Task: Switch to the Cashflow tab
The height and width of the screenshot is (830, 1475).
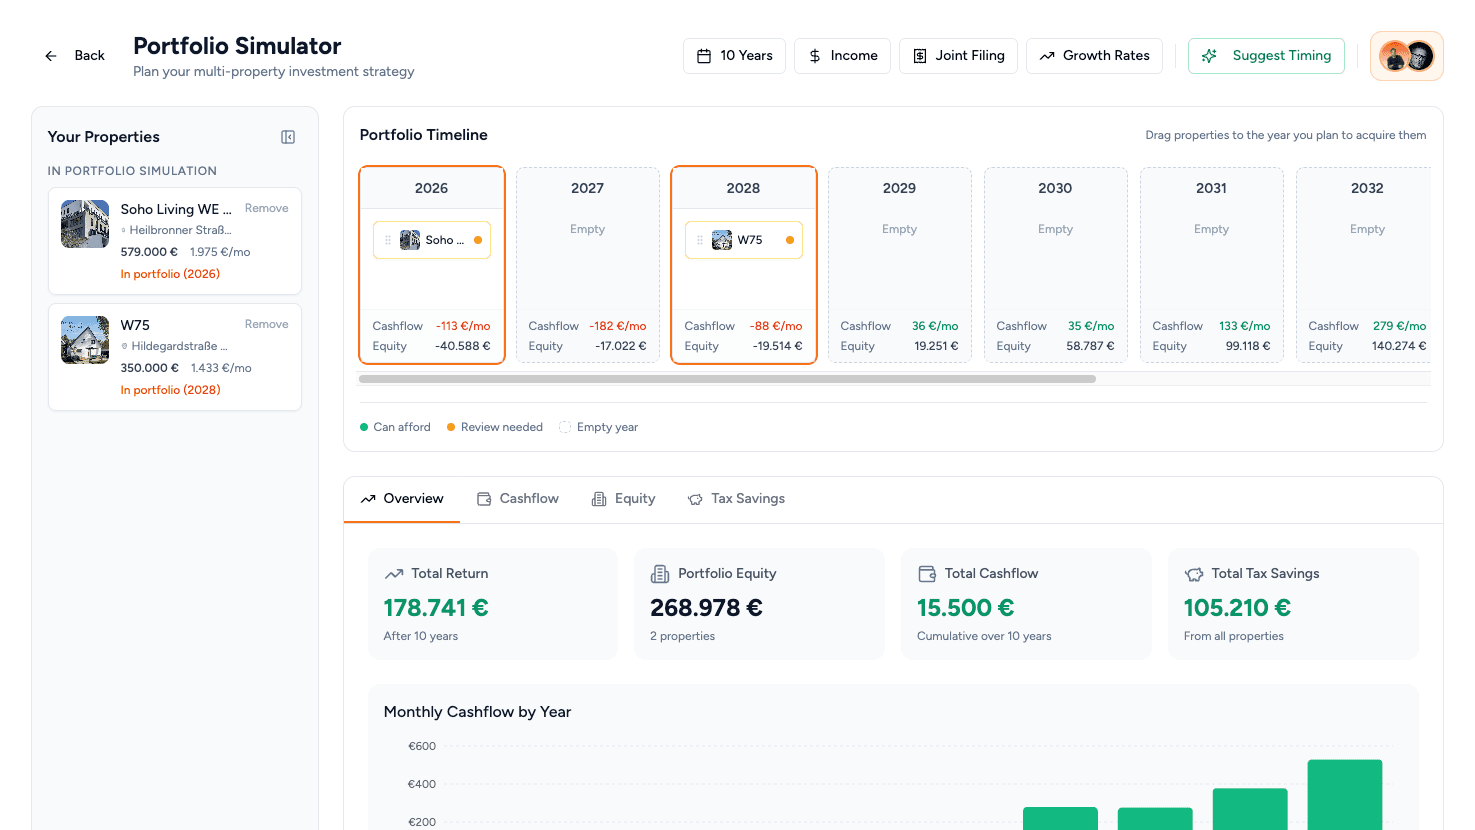Action: coord(518,499)
